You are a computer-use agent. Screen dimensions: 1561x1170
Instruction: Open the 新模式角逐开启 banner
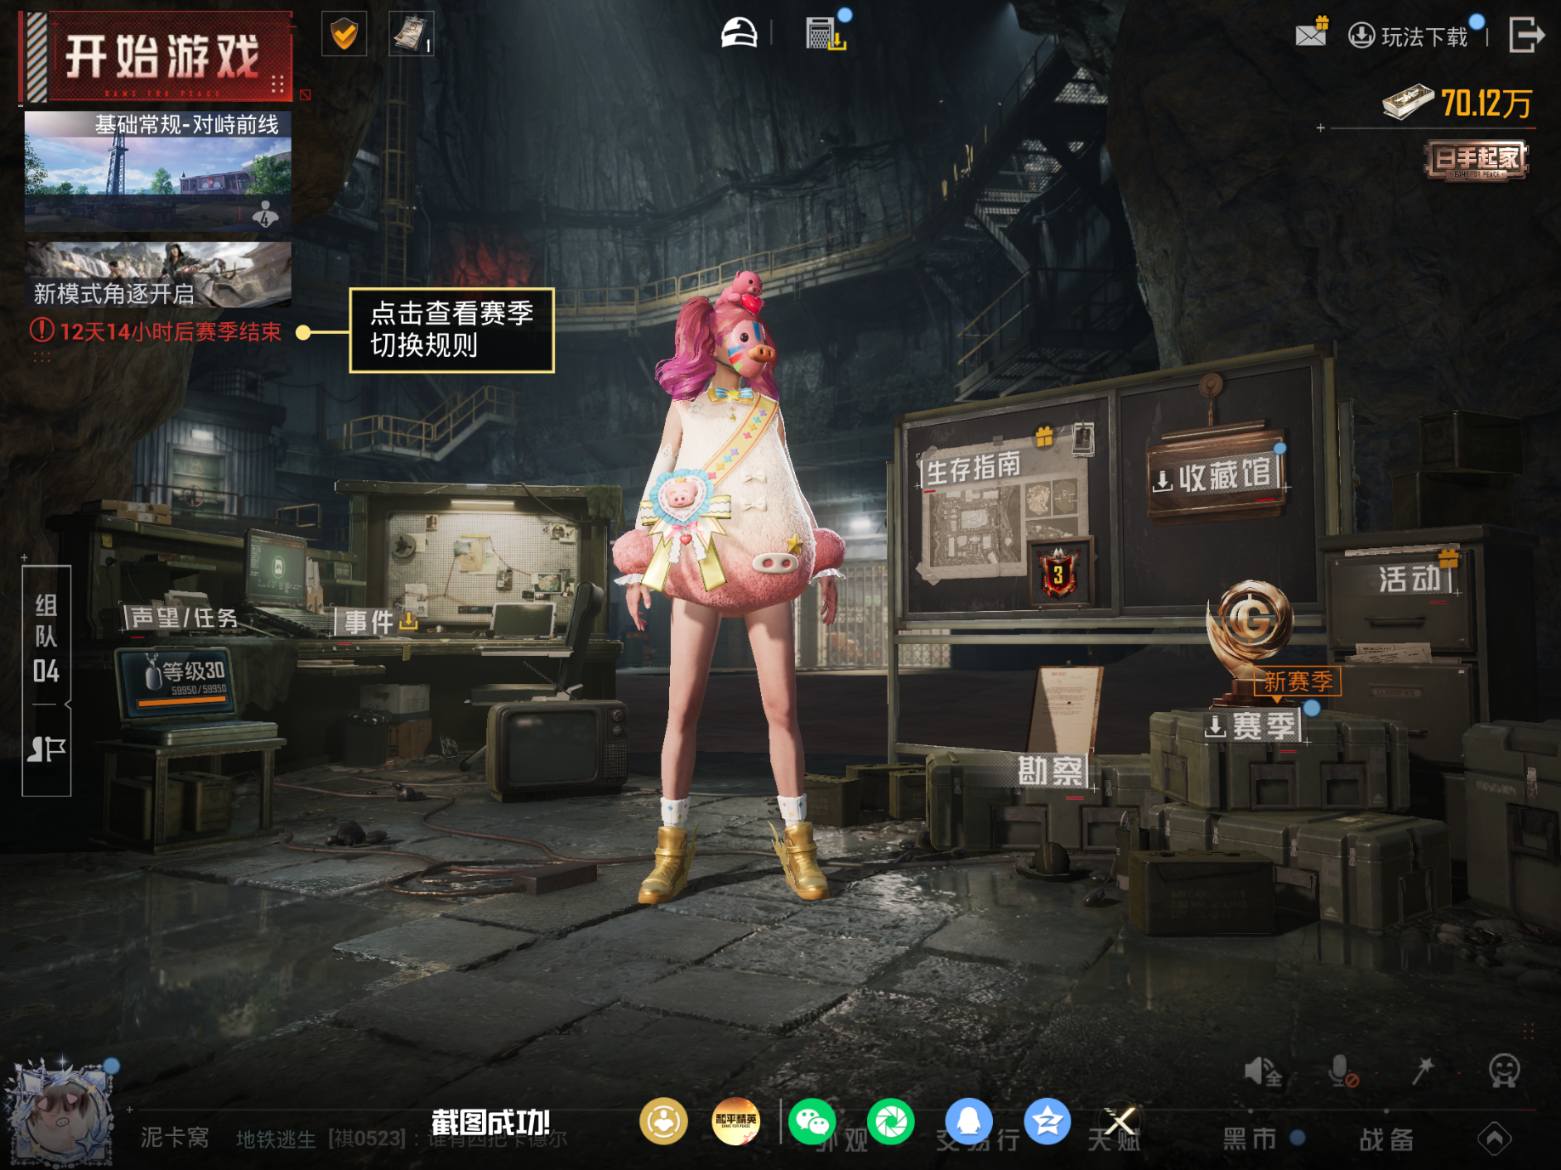coord(158,274)
